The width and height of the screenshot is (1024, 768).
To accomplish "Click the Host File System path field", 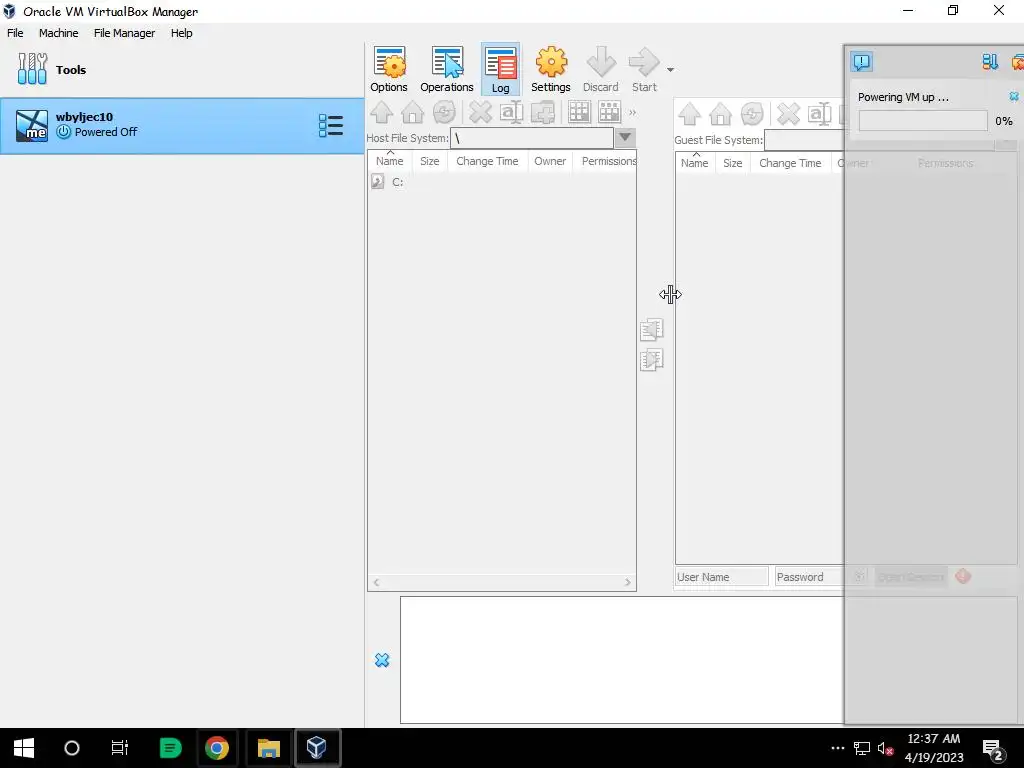I will pos(532,138).
